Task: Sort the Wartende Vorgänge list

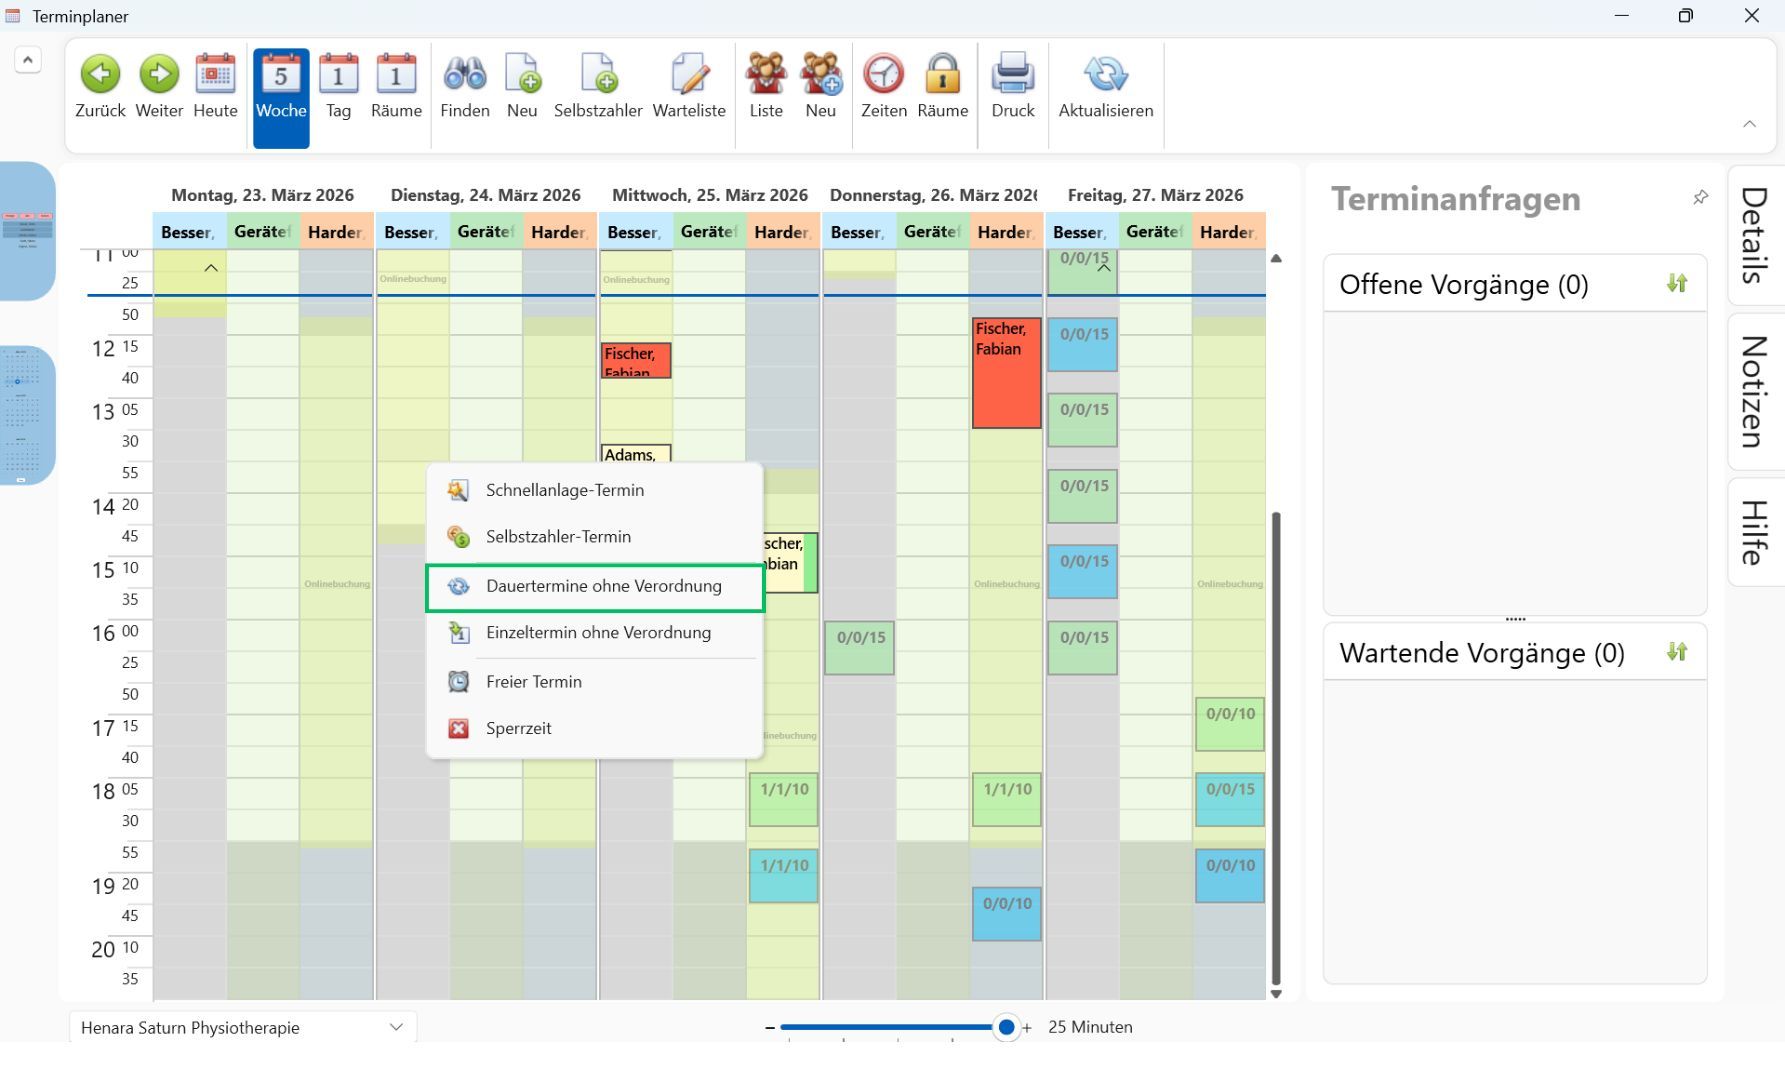Action: point(1677,652)
